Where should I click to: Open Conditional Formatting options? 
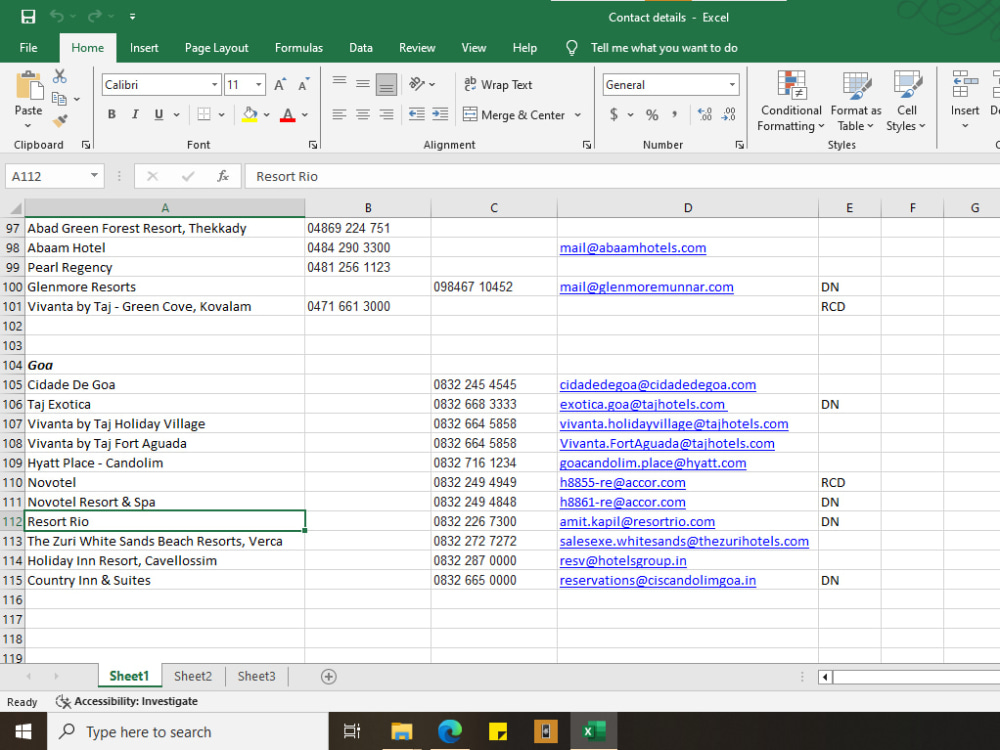790,100
